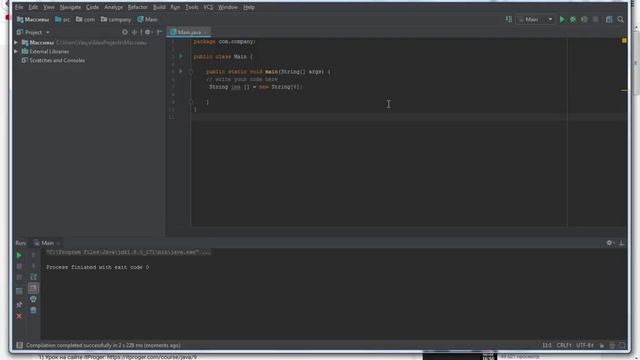Toggle scroll to end of console
Screen dimensions: 640x360
click(33, 288)
